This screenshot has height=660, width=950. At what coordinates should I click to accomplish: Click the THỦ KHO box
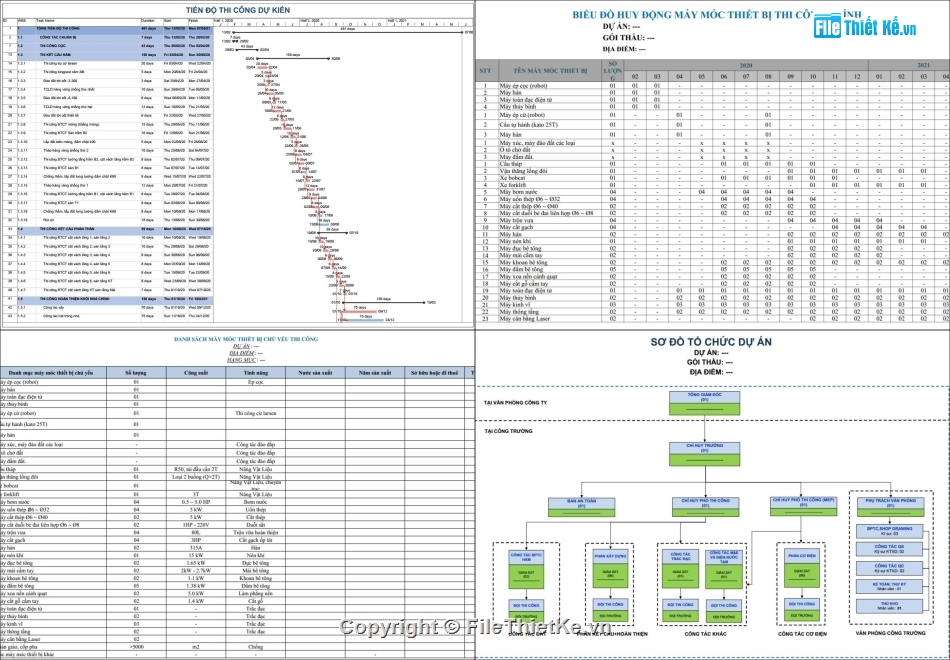pos(889,605)
